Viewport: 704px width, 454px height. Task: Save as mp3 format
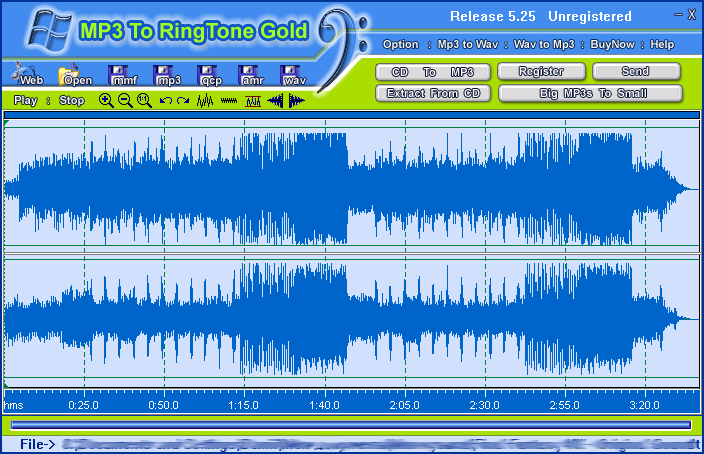[167, 75]
